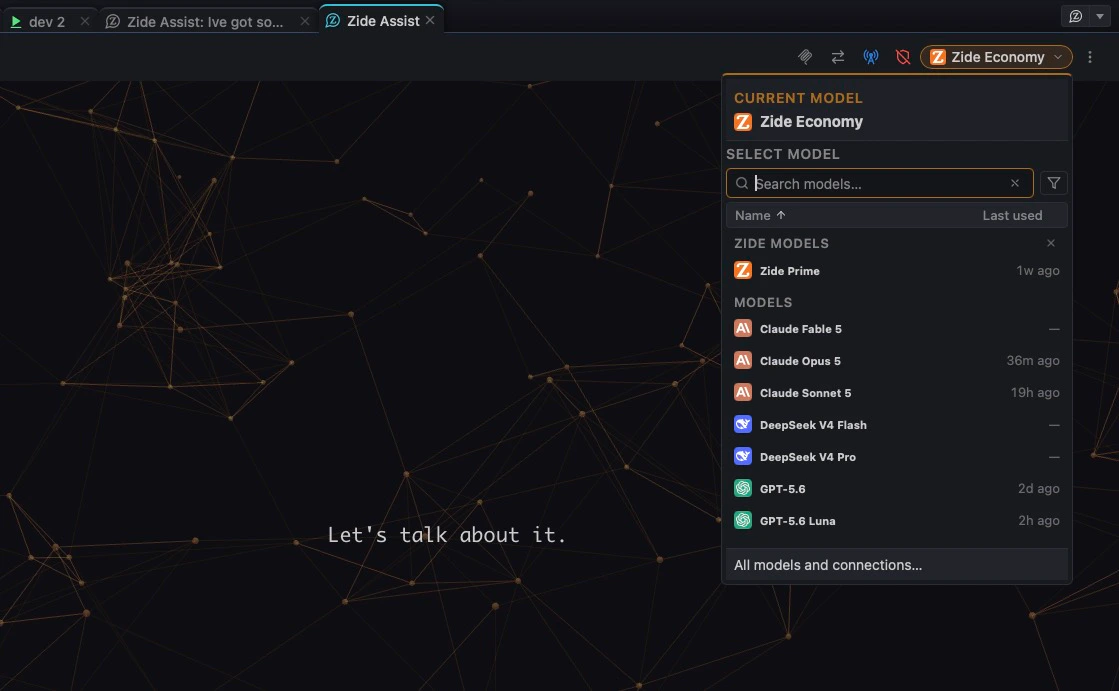Open the model filter funnel button
Screen dimensions: 1119x691
coord(1054,183)
